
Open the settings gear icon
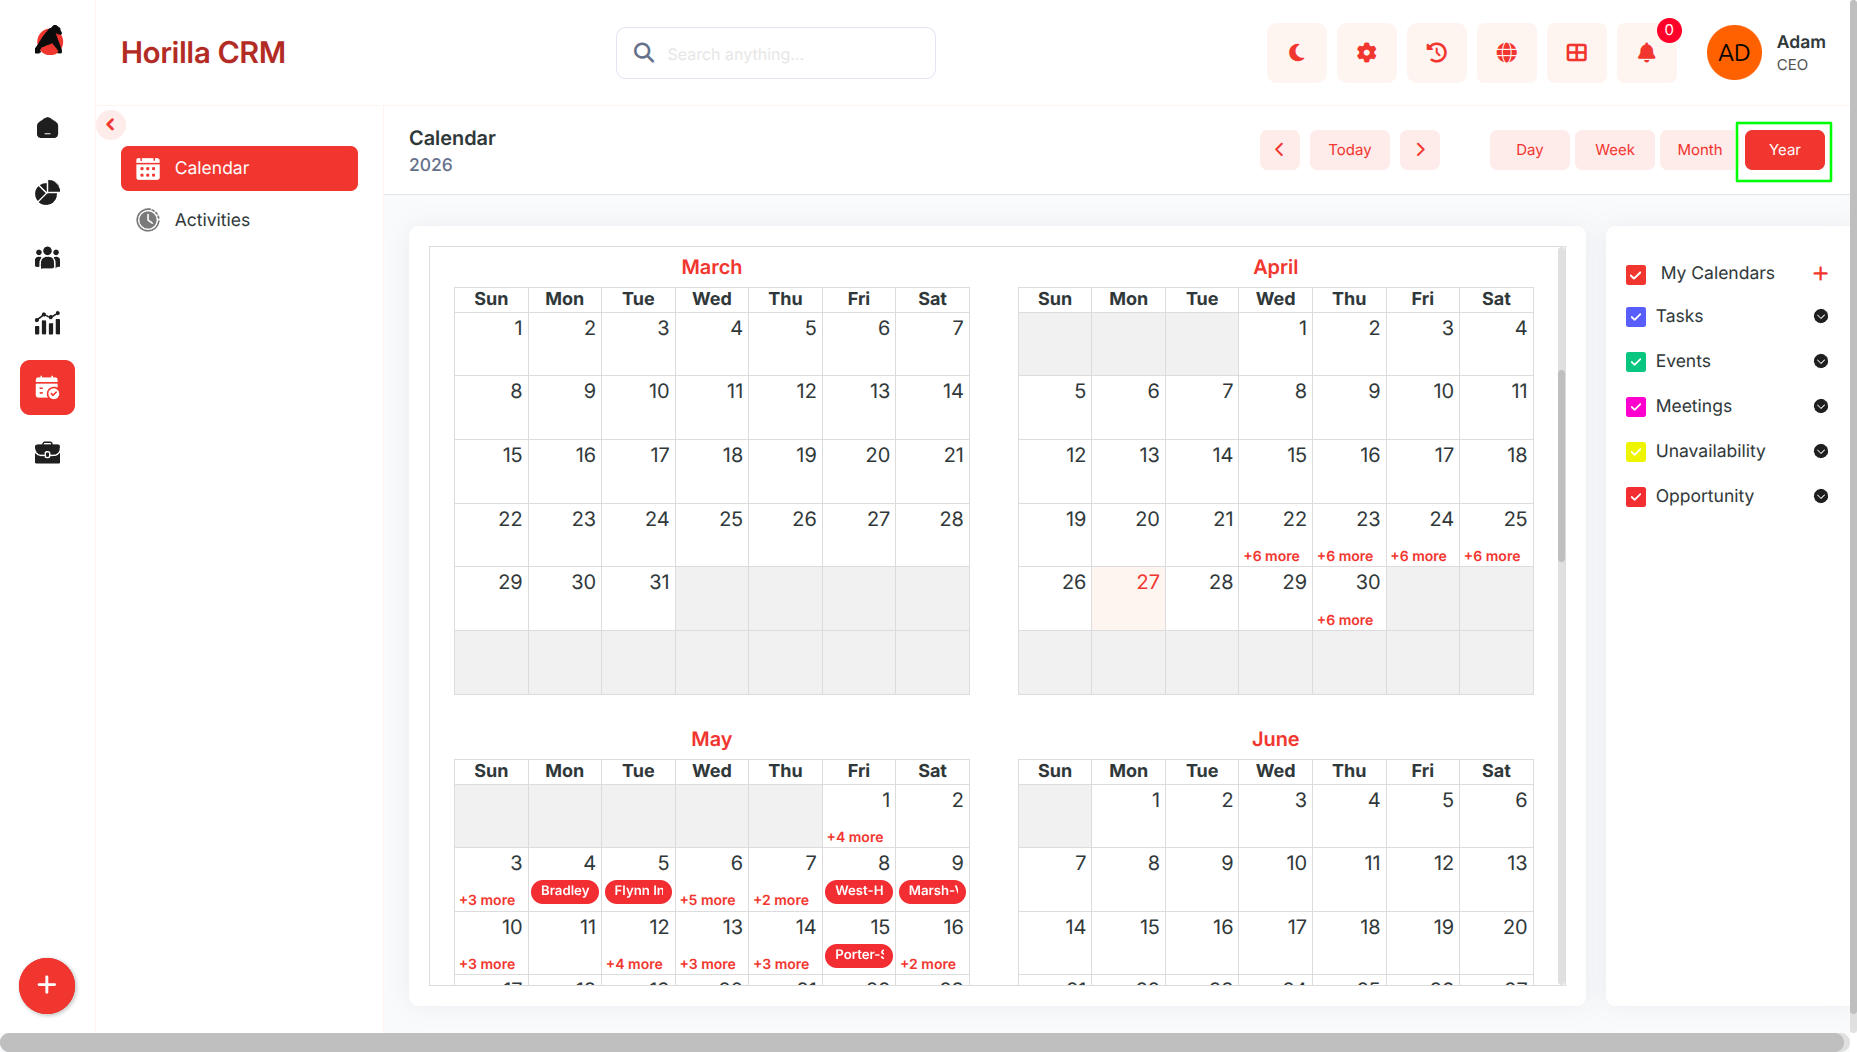[1366, 53]
